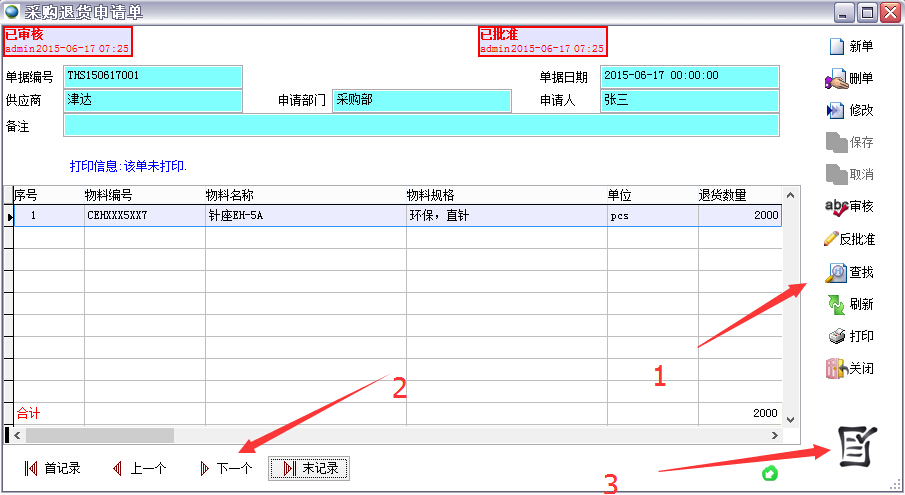Click the vertical scrollbar down arrow
905x495 pixels.
click(x=789, y=419)
